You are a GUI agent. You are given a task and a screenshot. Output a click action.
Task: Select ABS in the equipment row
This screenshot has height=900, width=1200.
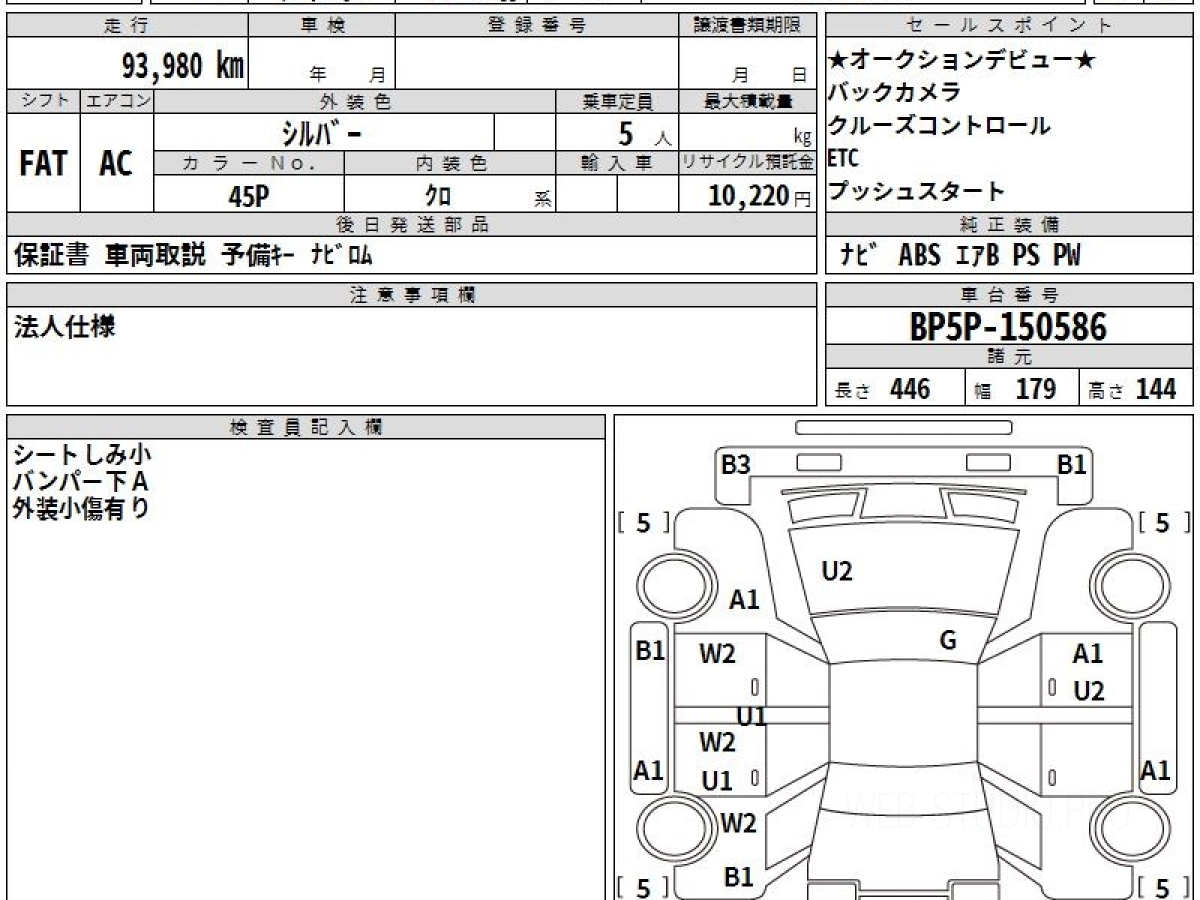tap(919, 256)
